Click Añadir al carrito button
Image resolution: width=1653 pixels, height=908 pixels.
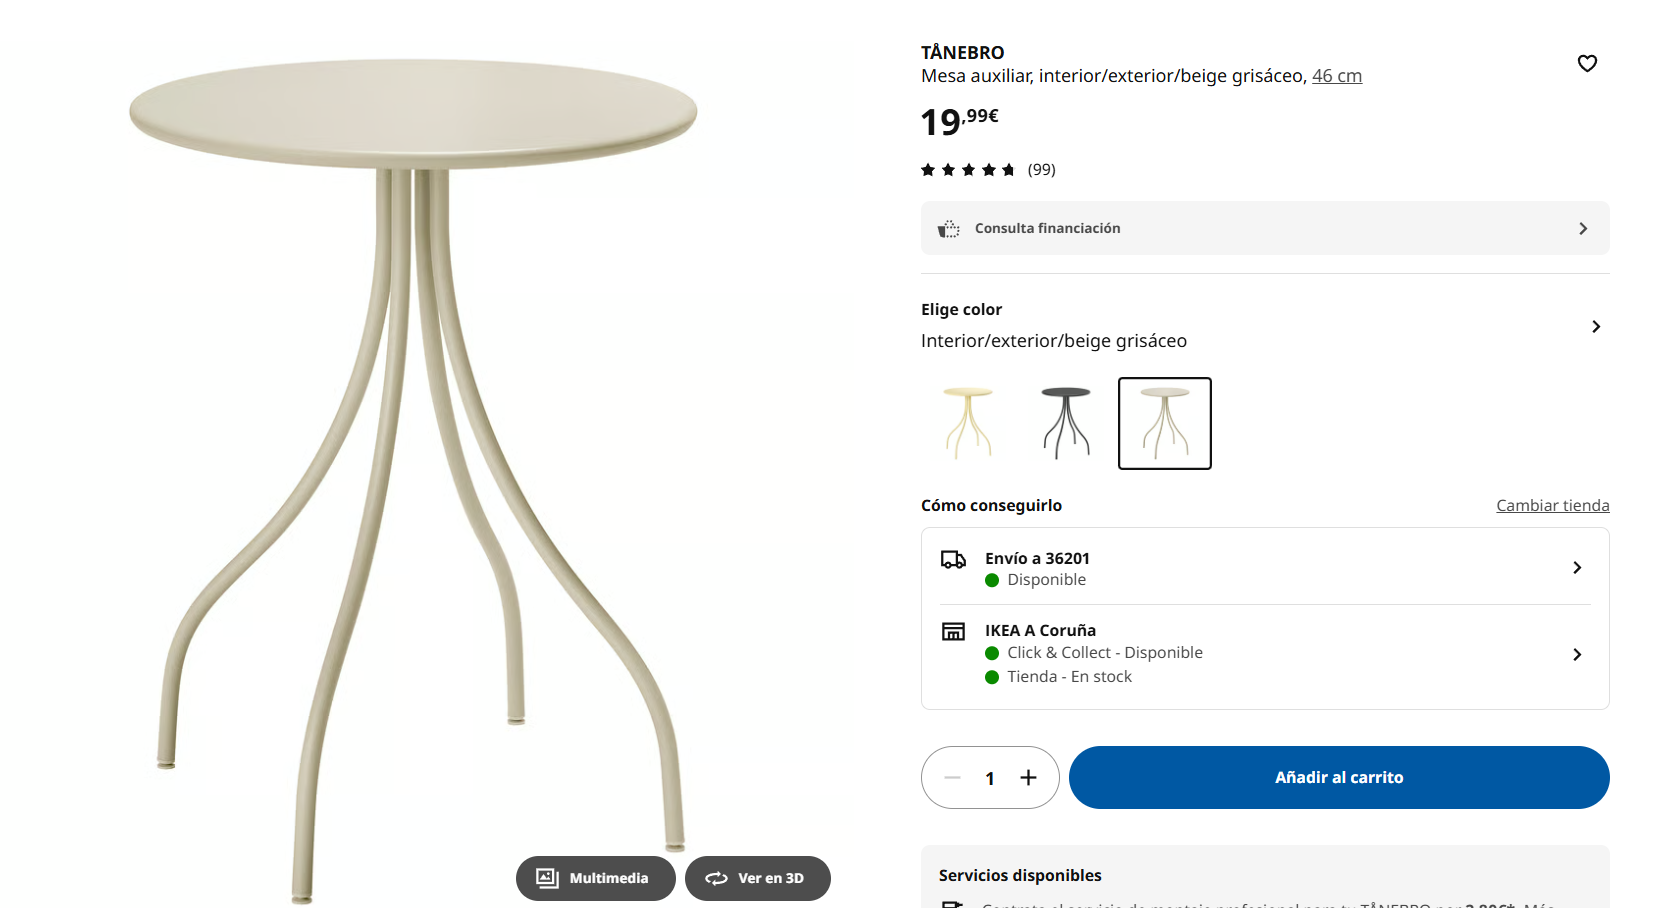pyautogui.click(x=1338, y=778)
